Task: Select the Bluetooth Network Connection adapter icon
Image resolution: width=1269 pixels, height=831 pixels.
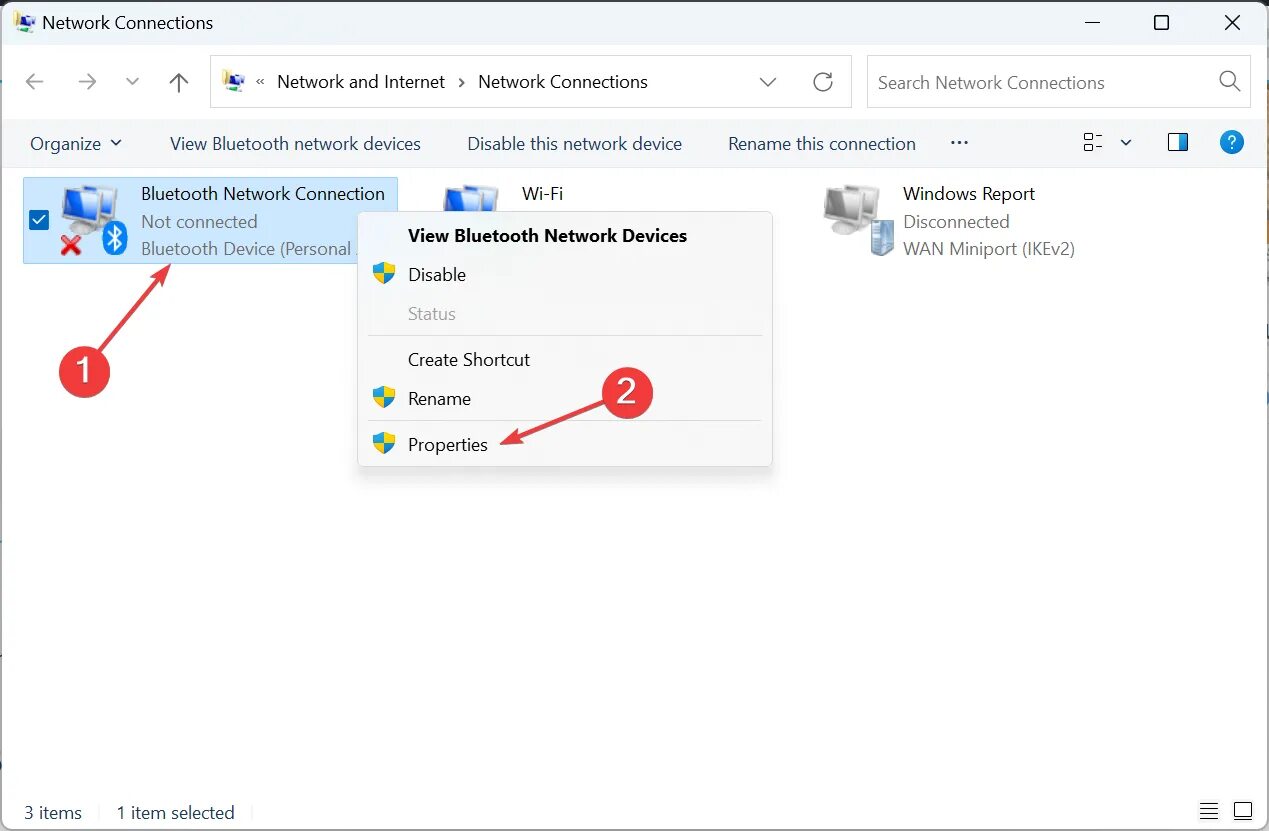Action: [94, 221]
